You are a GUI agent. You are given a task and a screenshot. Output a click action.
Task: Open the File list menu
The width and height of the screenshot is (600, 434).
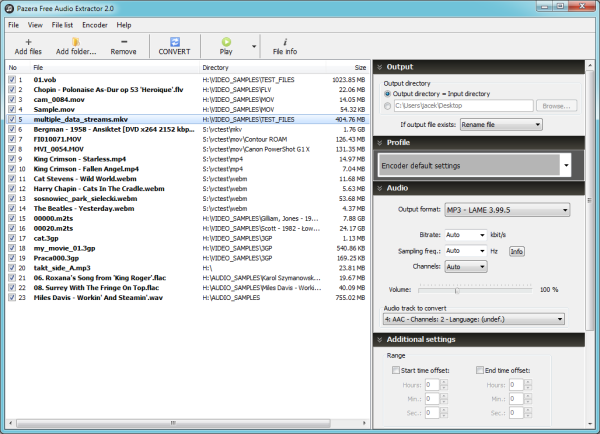coord(62,25)
